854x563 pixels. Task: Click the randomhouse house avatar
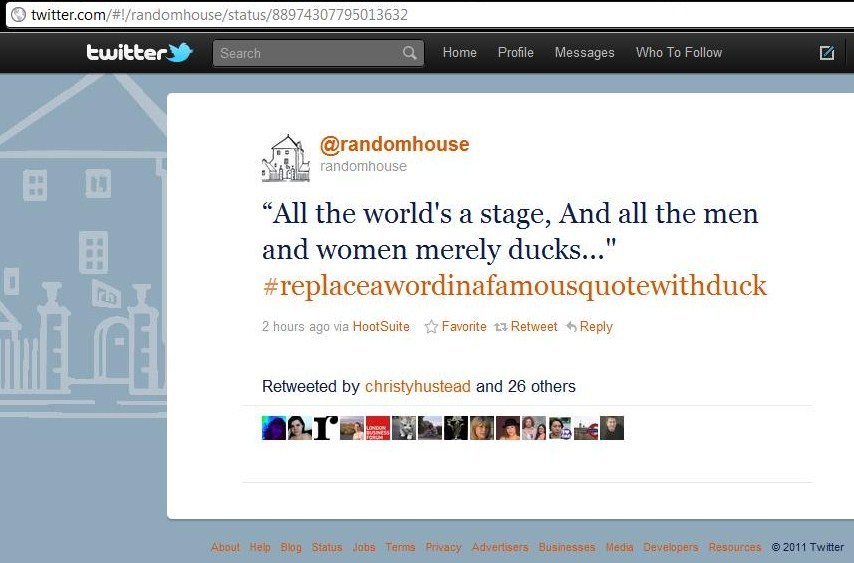tap(286, 158)
